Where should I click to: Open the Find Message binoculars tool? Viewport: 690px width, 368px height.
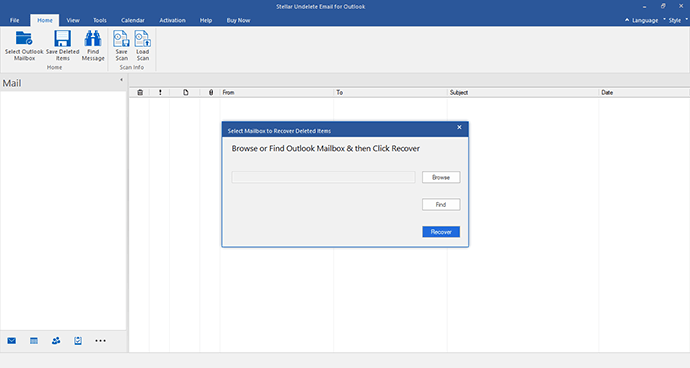pyautogui.click(x=93, y=39)
